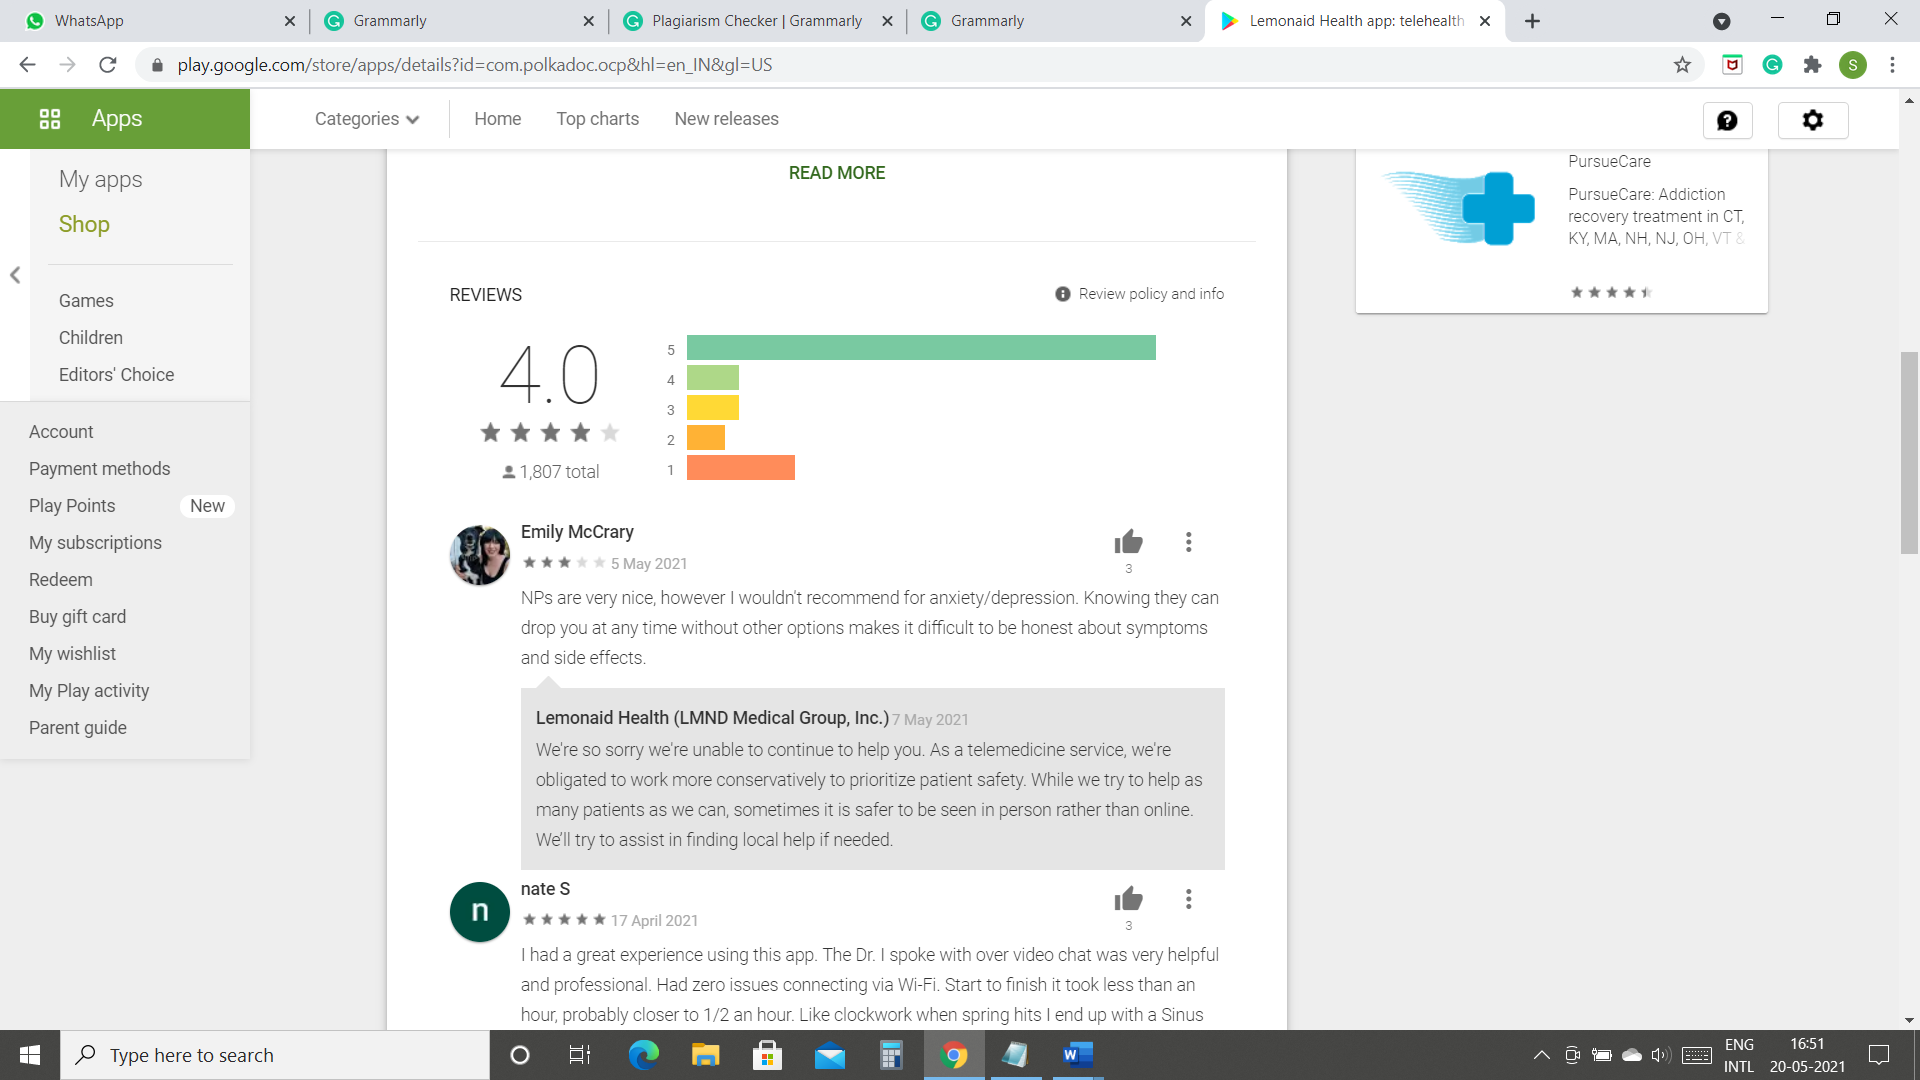Click the info icon beside Review policy
The image size is (1920, 1080).
(1062, 294)
